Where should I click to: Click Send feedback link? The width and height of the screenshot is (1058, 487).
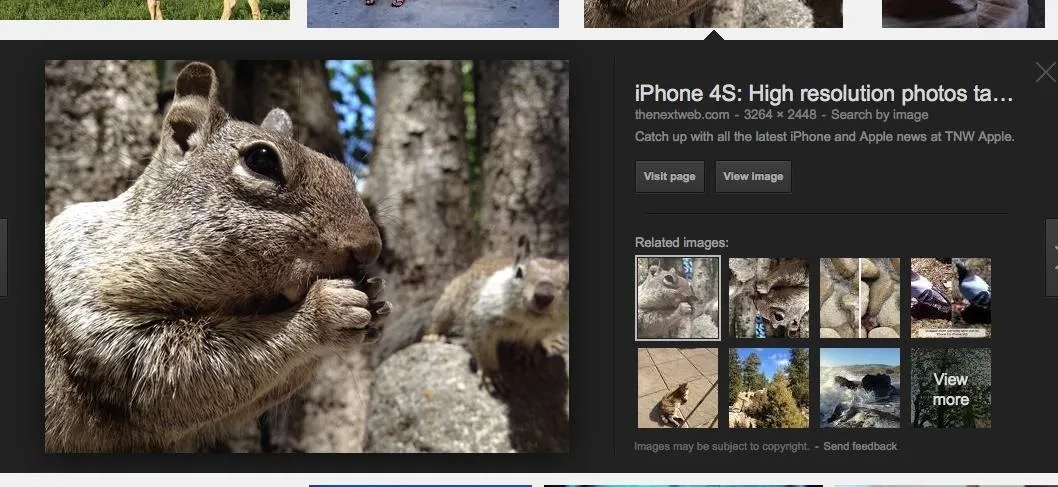point(860,446)
